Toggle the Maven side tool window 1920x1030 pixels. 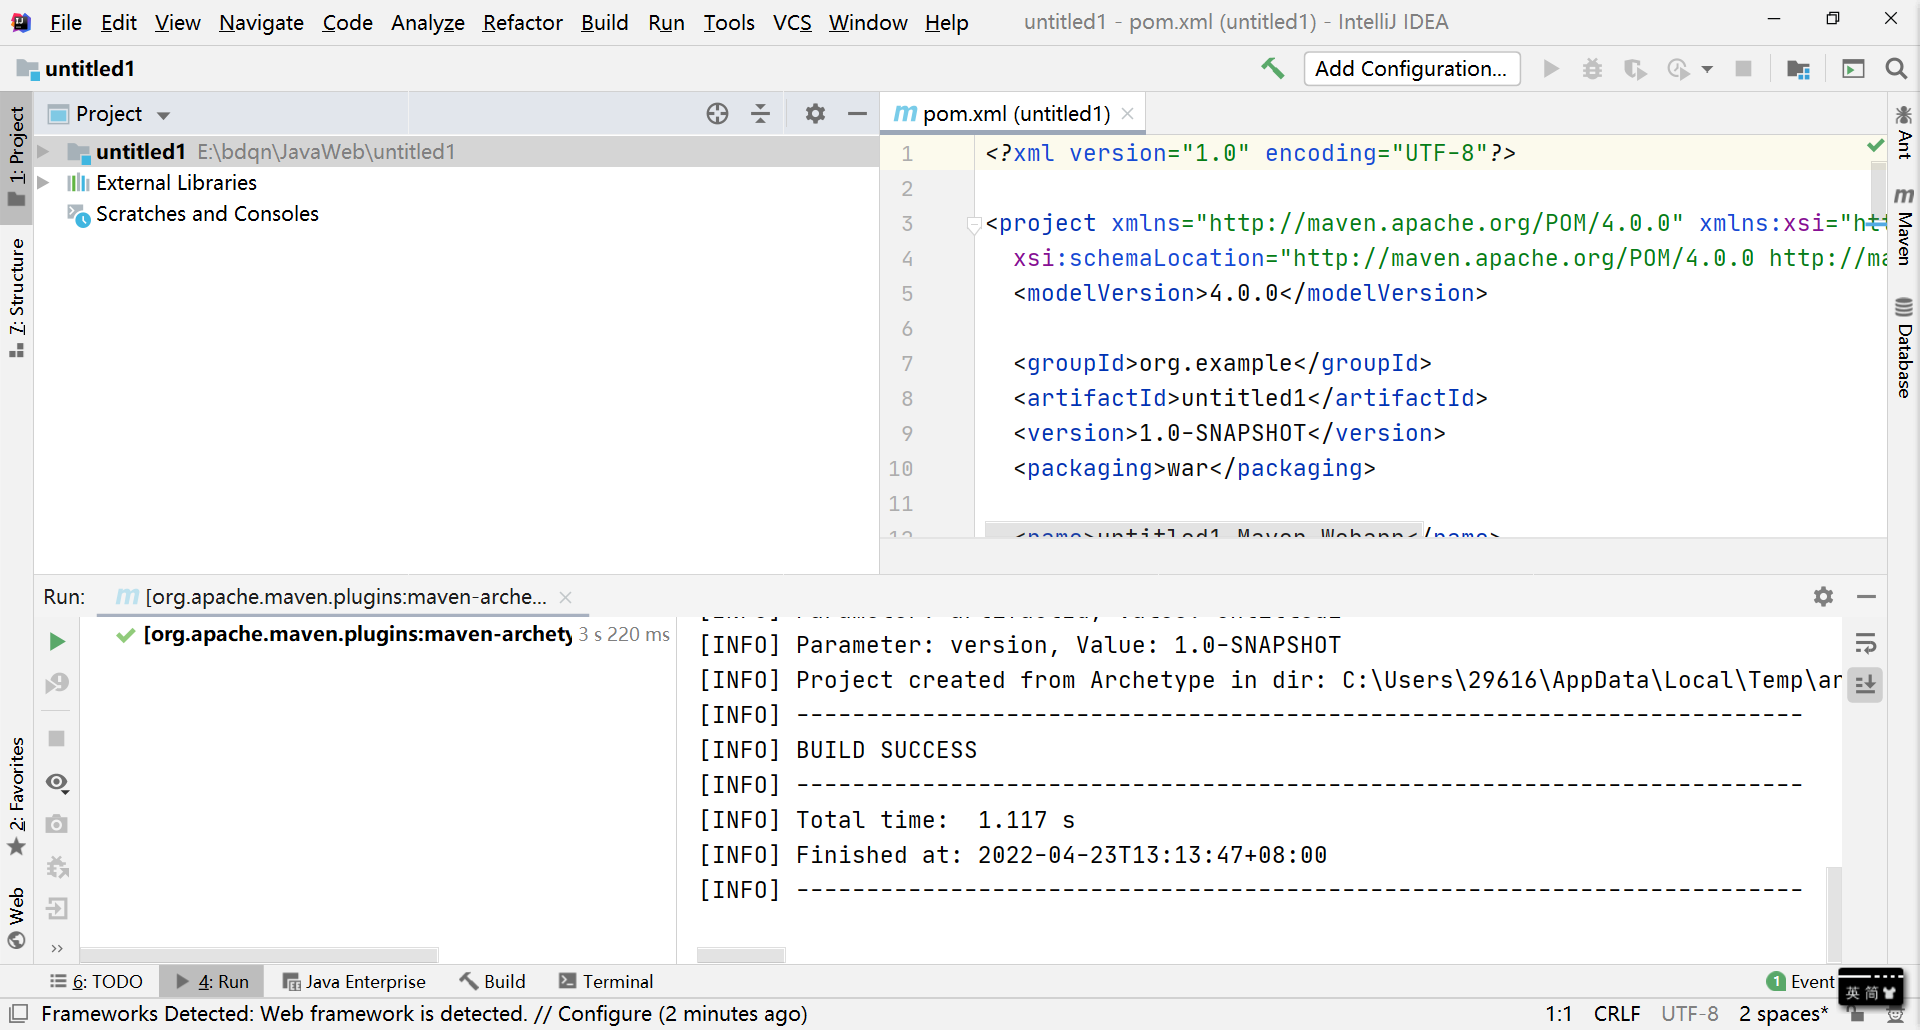[x=1904, y=225]
